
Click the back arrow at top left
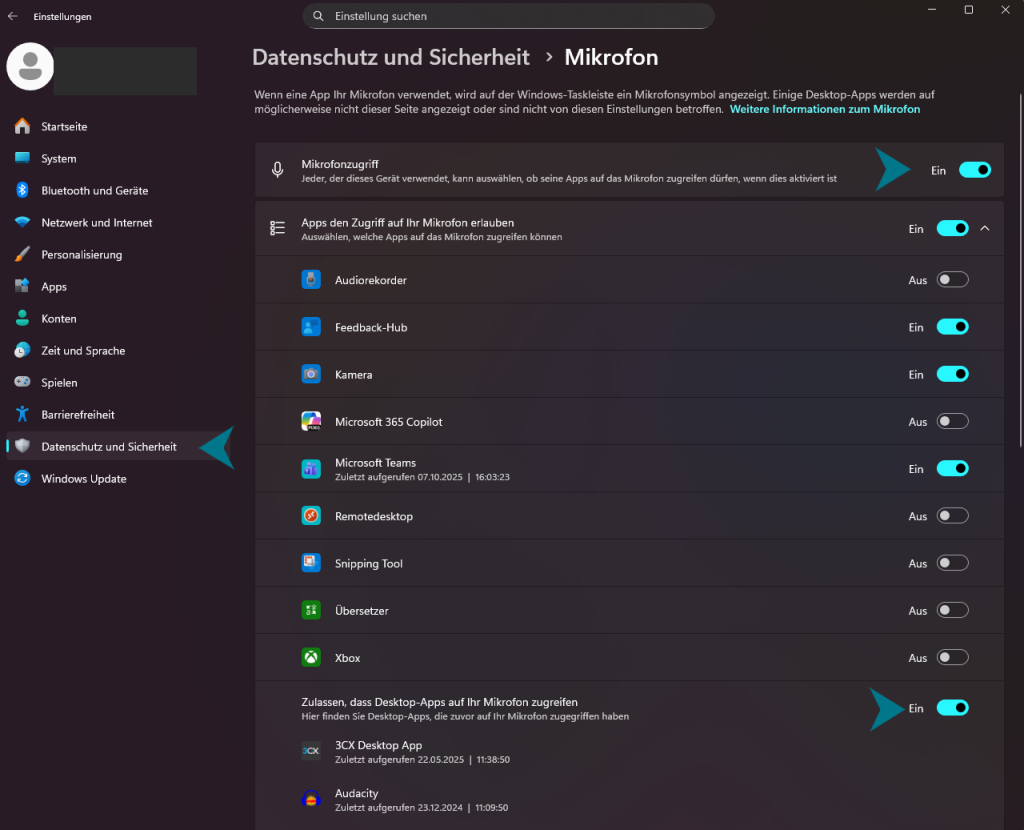[x=14, y=16]
